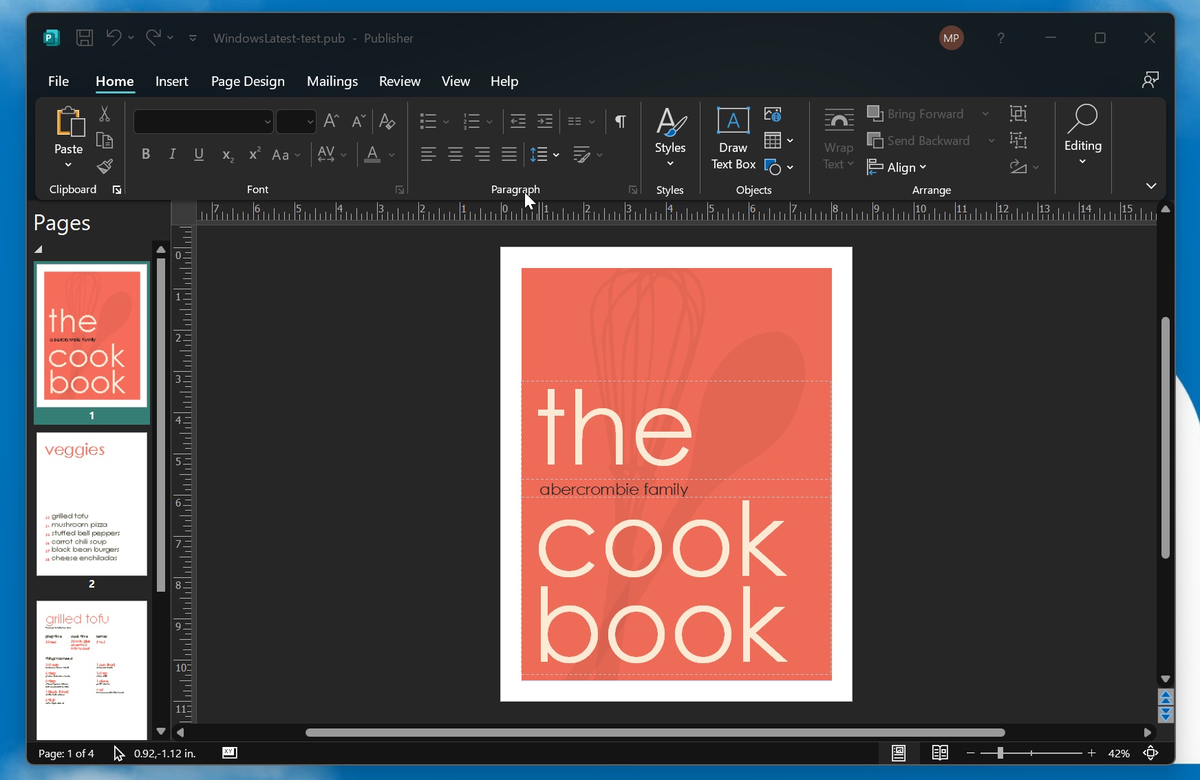Toggle Underline formatting
The height and width of the screenshot is (780, 1200).
click(x=199, y=154)
